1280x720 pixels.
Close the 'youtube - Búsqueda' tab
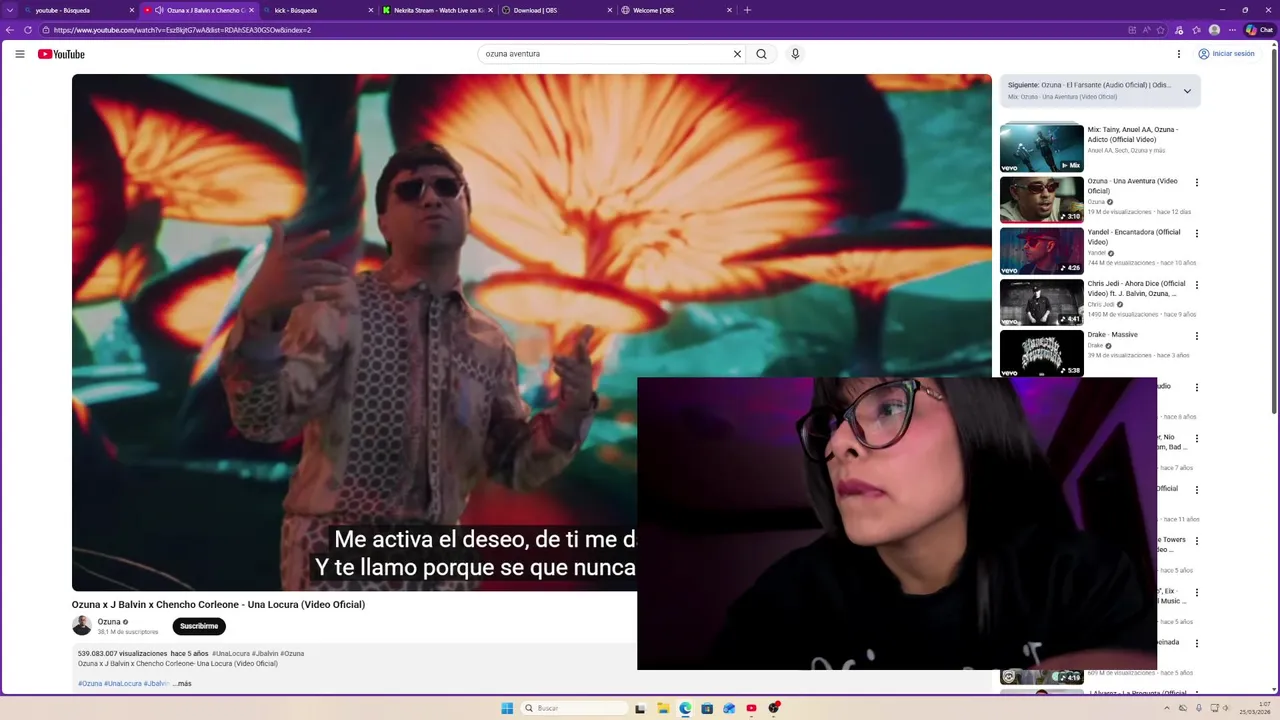coord(131,10)
